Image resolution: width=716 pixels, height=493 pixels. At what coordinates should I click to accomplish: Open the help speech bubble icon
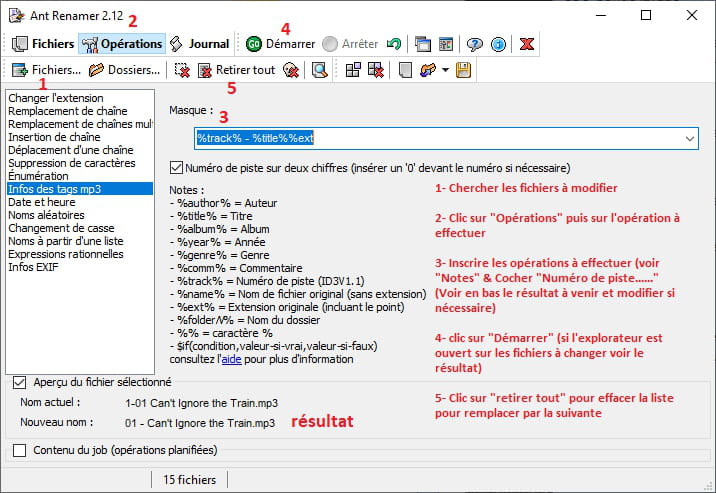(x=474, y=44)
